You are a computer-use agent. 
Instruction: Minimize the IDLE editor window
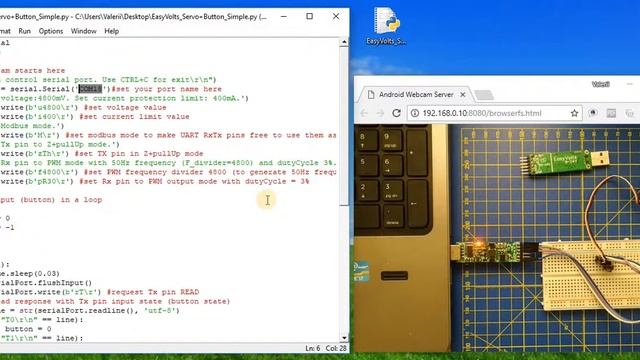(x=284, y=16)
